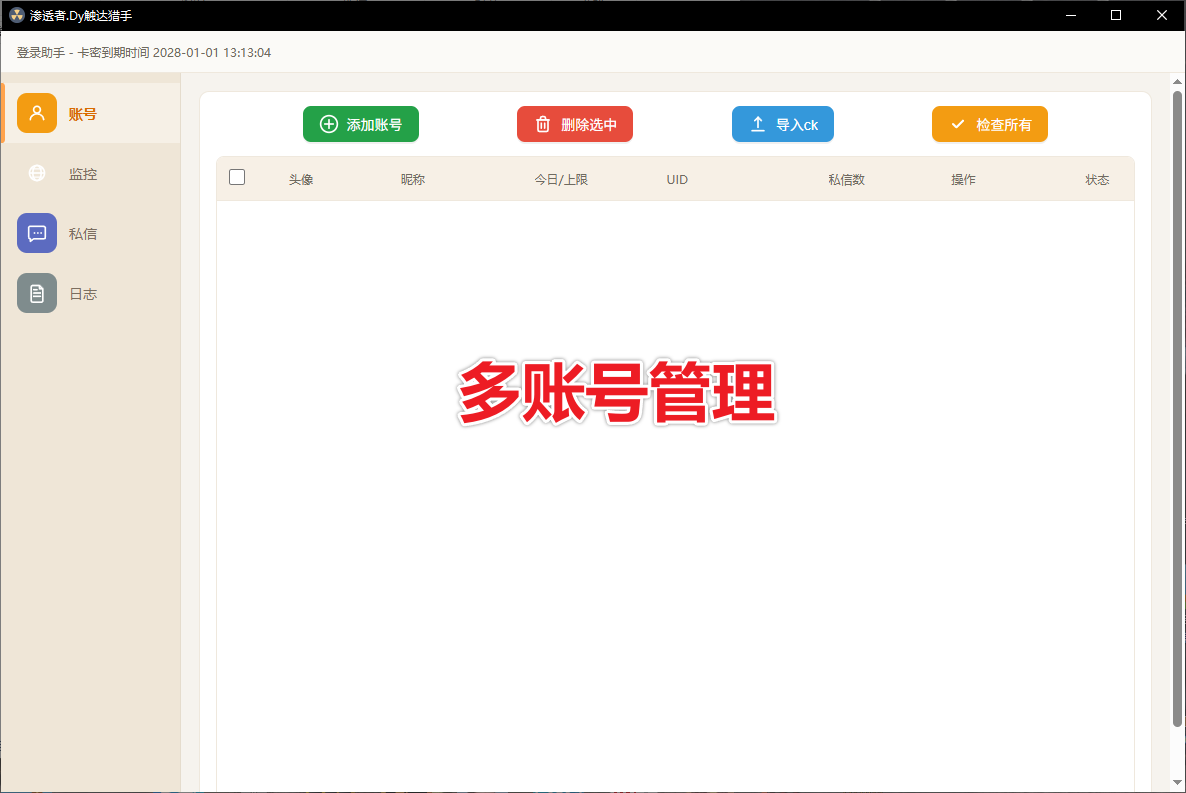Image resolution: width=1186 pixels, height=793 pixels.
Task: Tick the select-all checkbox in the table header
Action: coord(237,177)
